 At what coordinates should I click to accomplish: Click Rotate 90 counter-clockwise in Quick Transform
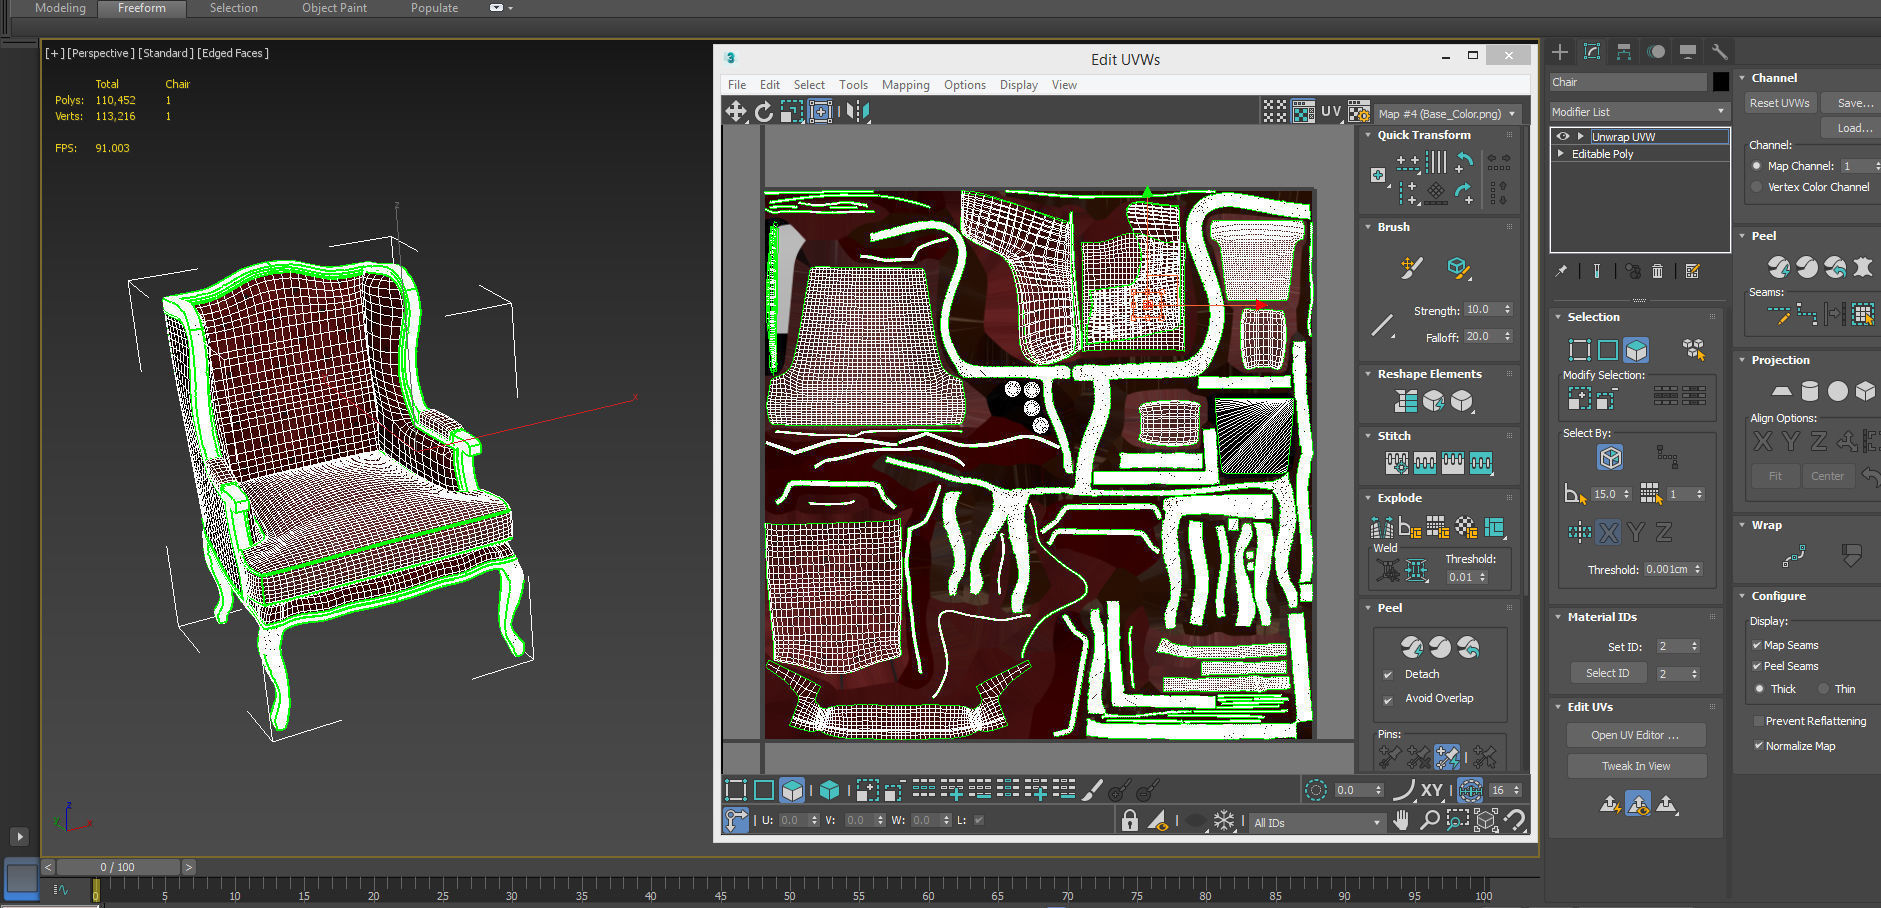pos(1464,161)
